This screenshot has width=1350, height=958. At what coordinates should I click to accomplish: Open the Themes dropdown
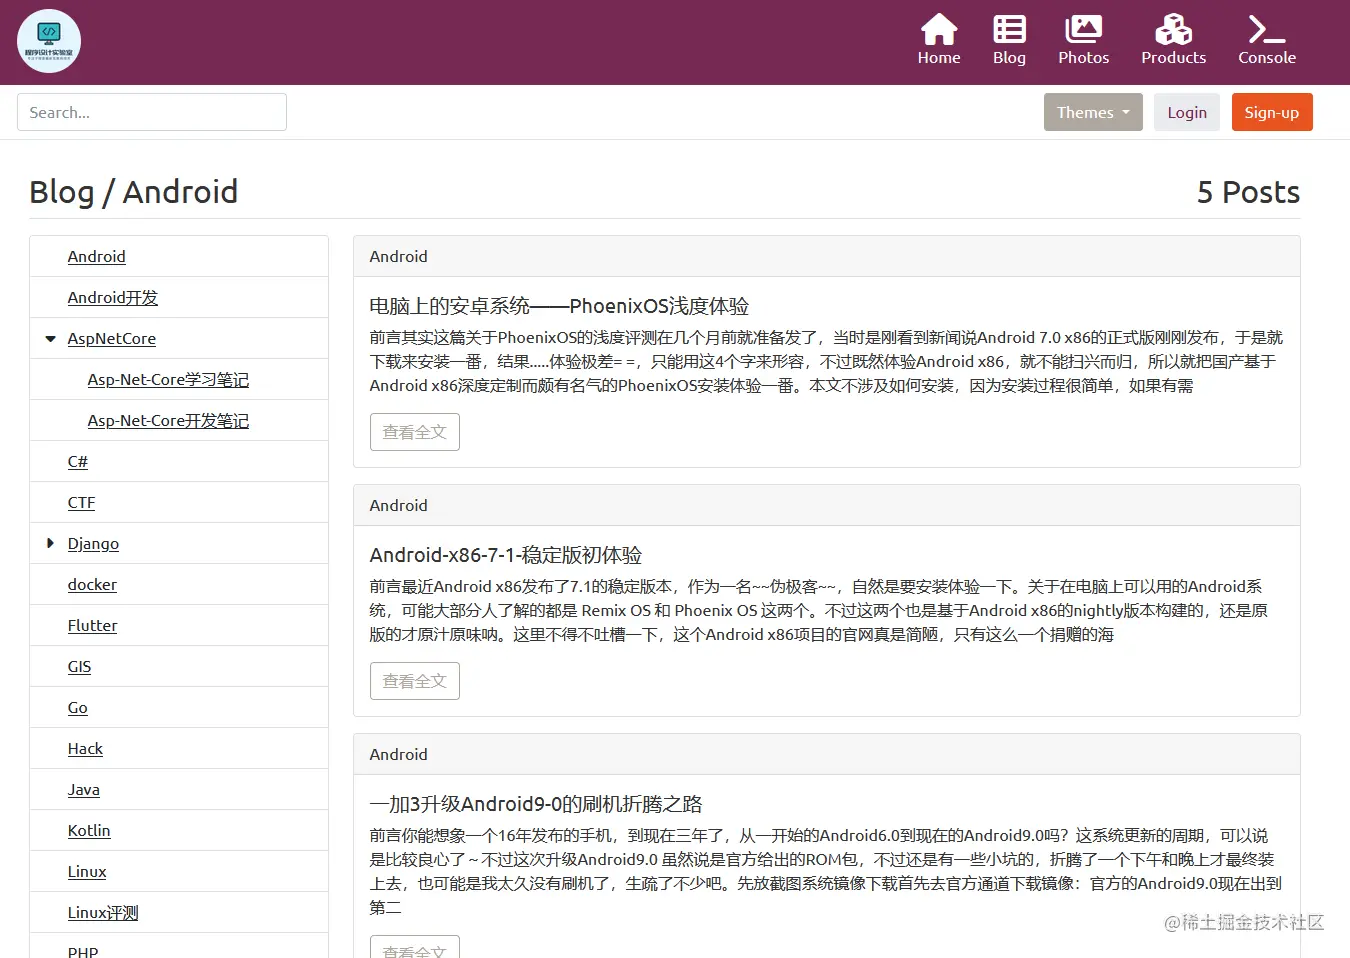1093,112
